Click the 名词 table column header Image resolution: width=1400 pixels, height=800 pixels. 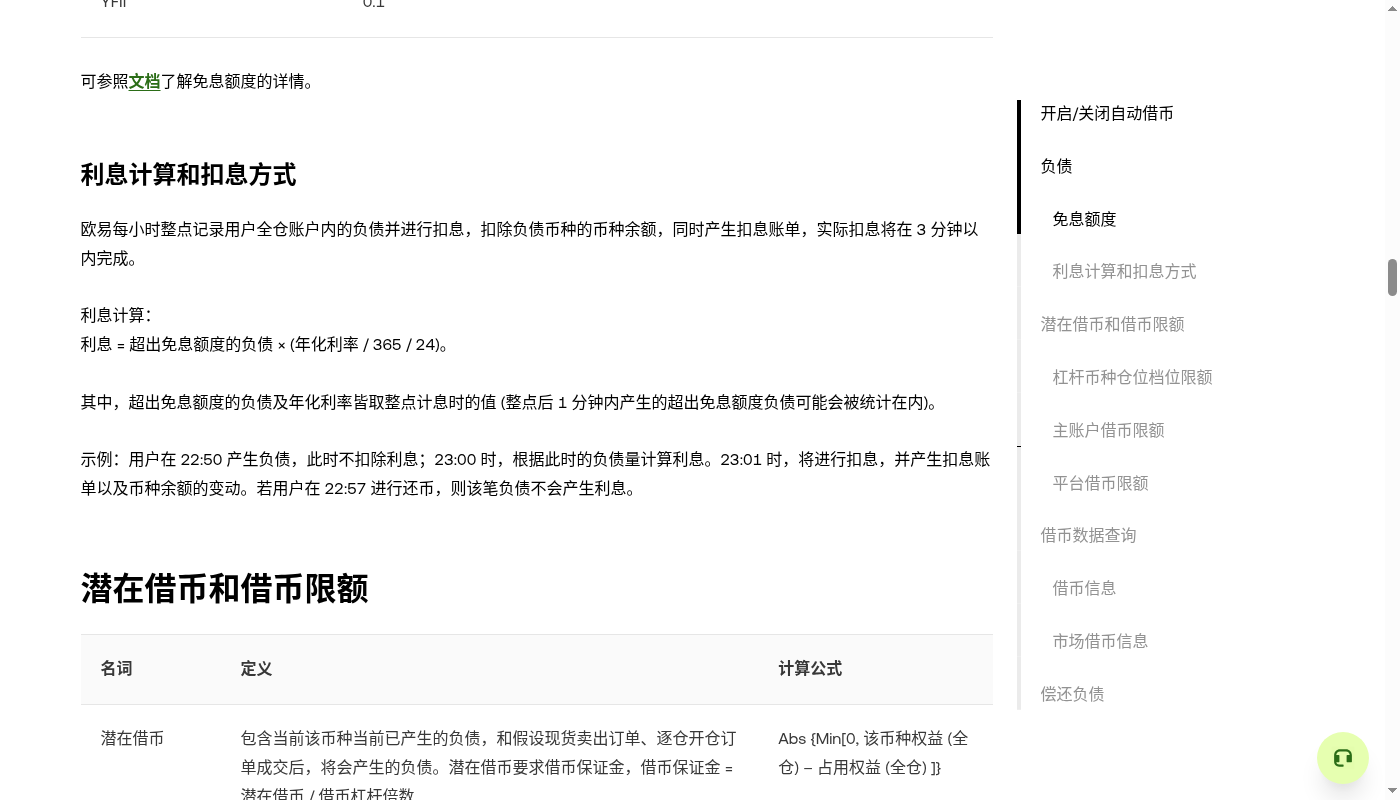(x=117, y=669)
